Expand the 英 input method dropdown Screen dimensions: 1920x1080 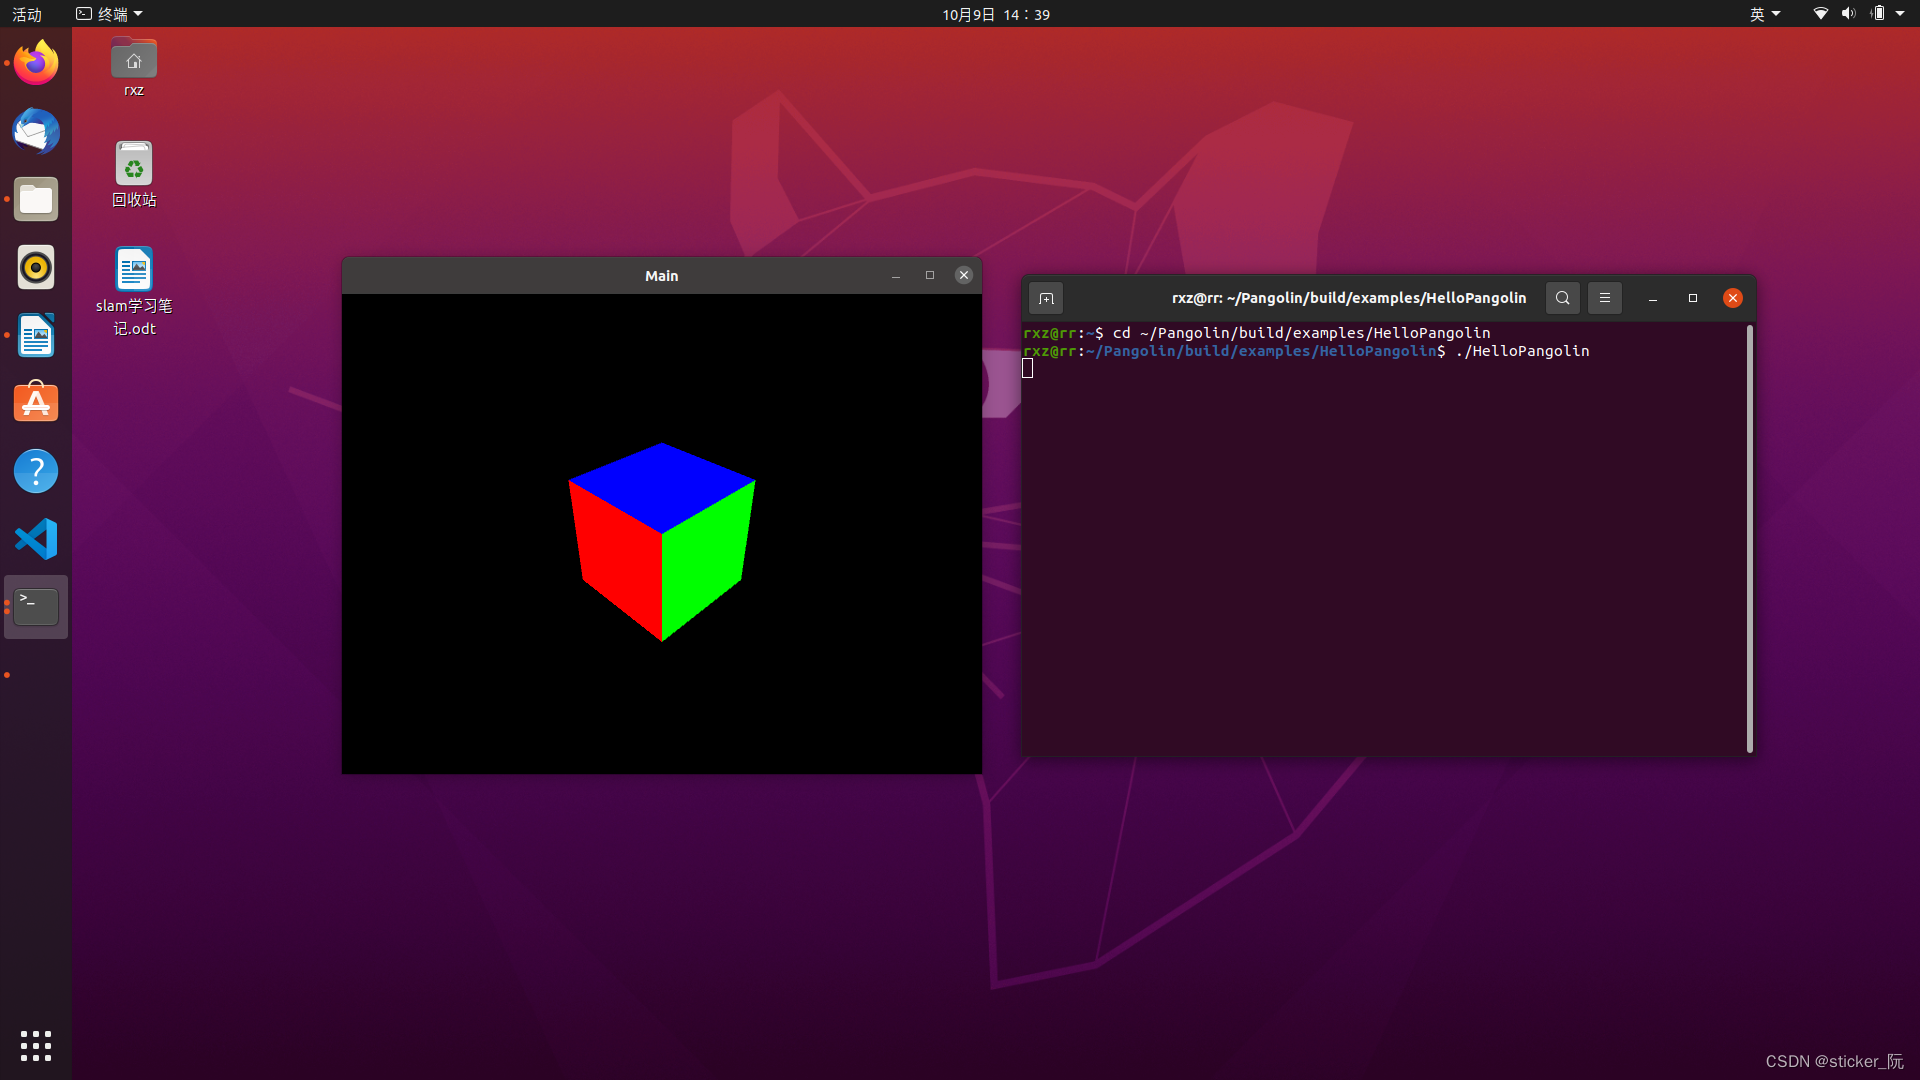(1764, 14)
